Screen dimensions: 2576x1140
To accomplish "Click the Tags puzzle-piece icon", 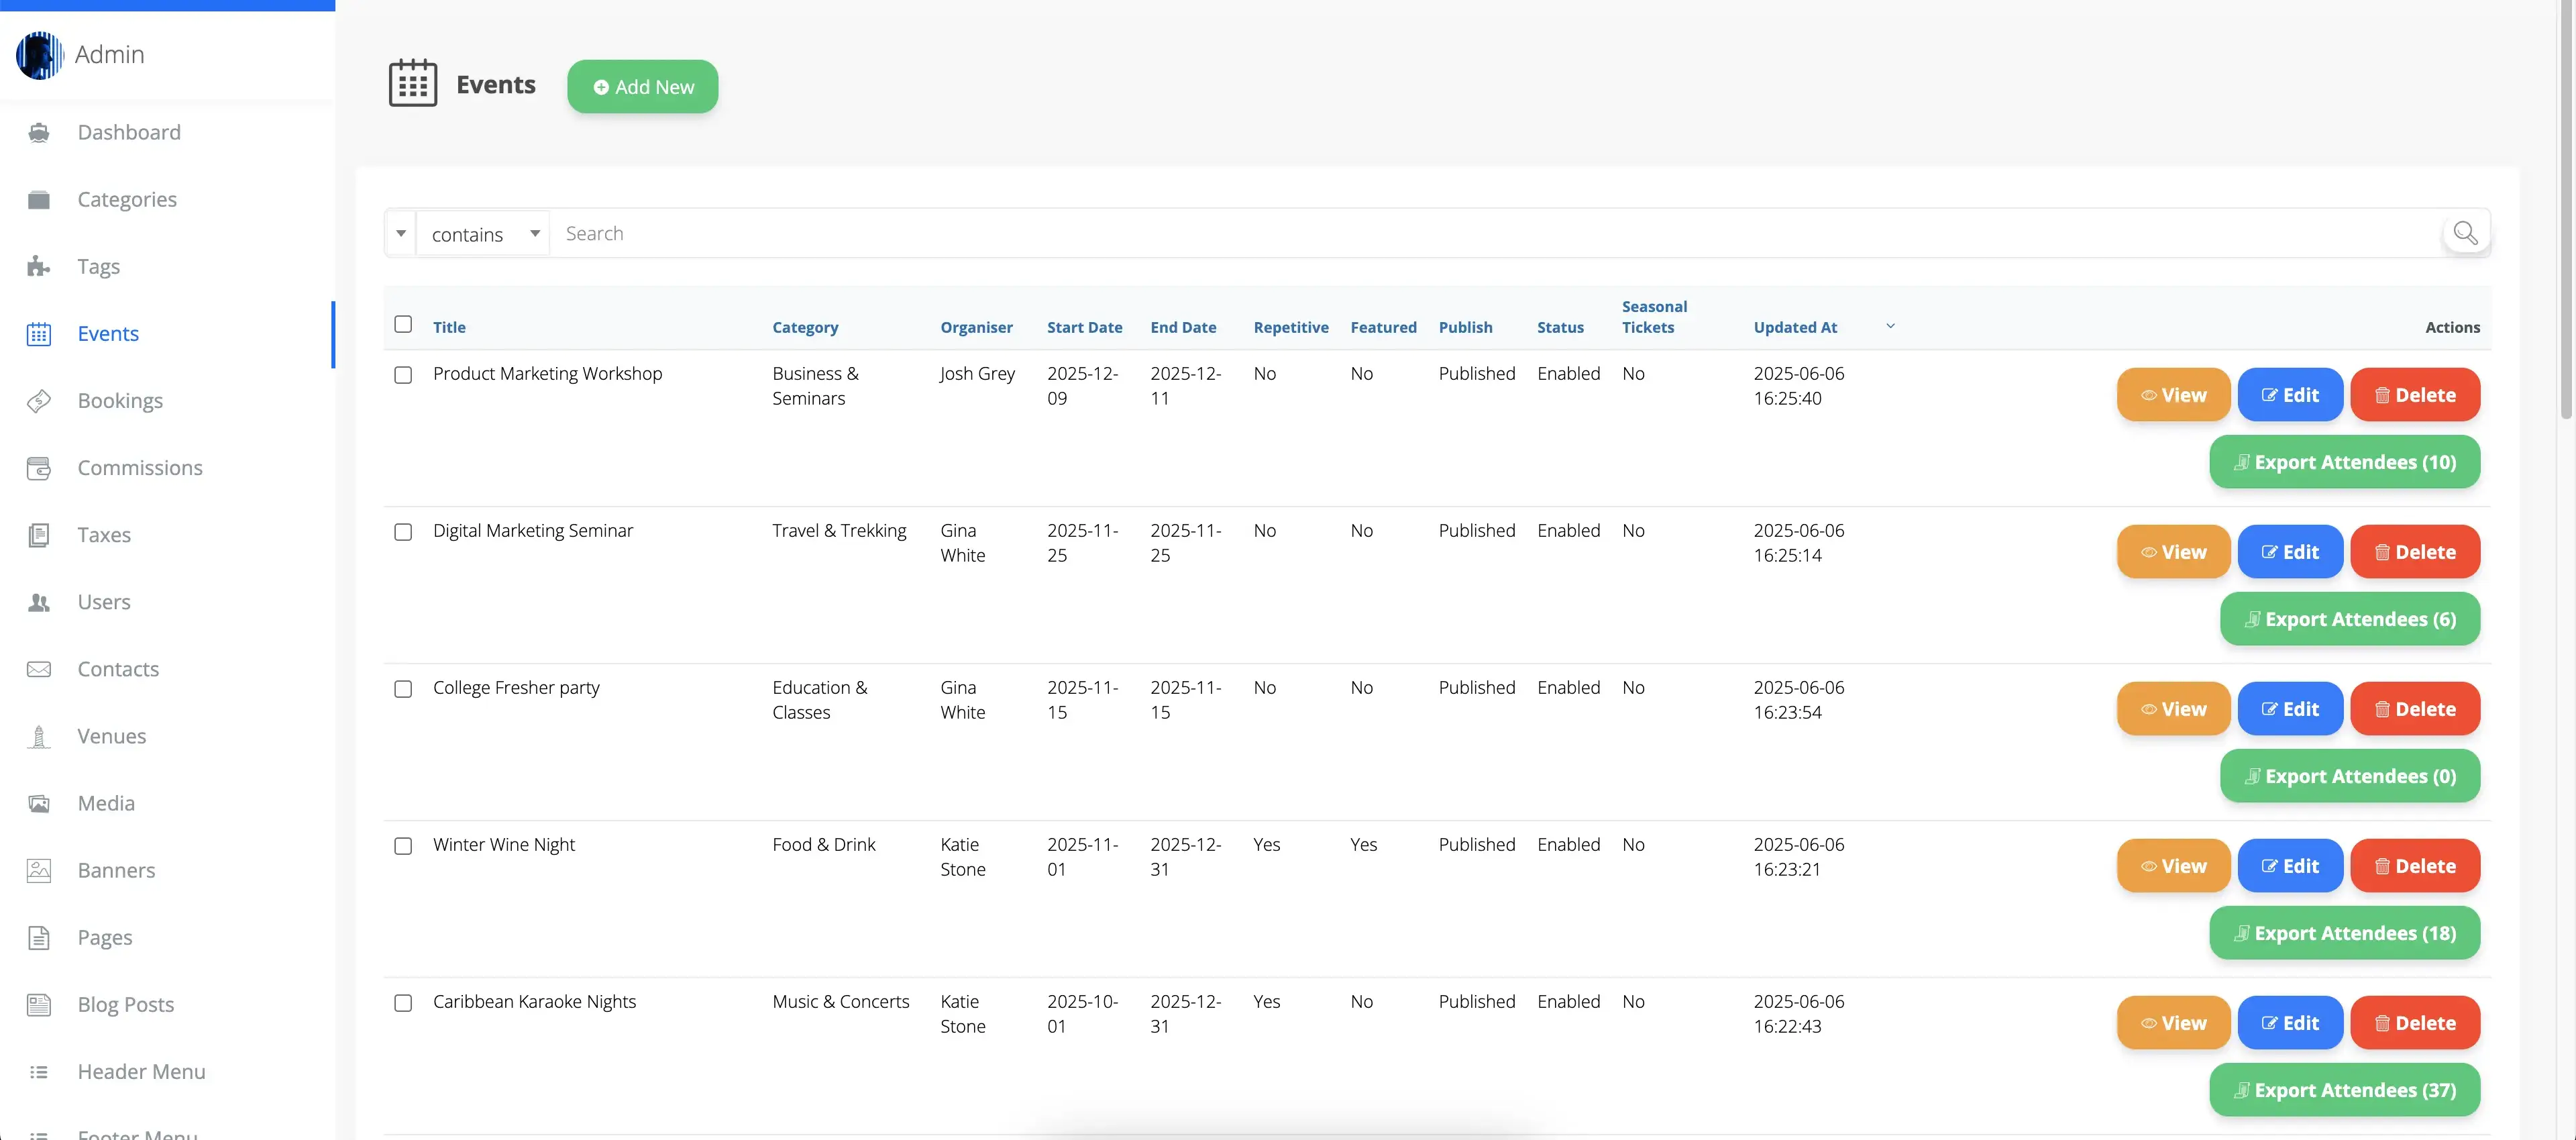I will [39, 266].
